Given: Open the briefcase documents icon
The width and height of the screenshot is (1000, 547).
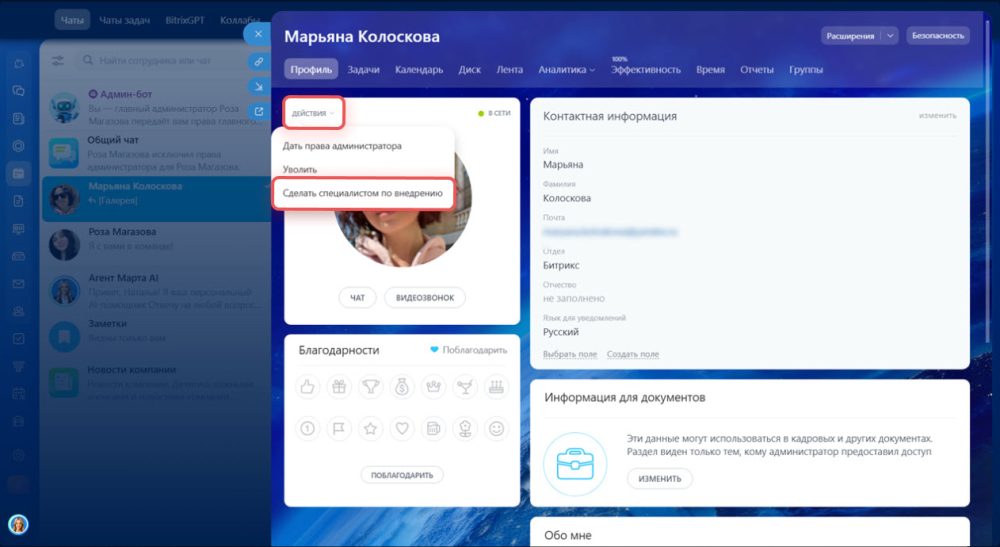Looking at the screenshot, I should point(575,465).
